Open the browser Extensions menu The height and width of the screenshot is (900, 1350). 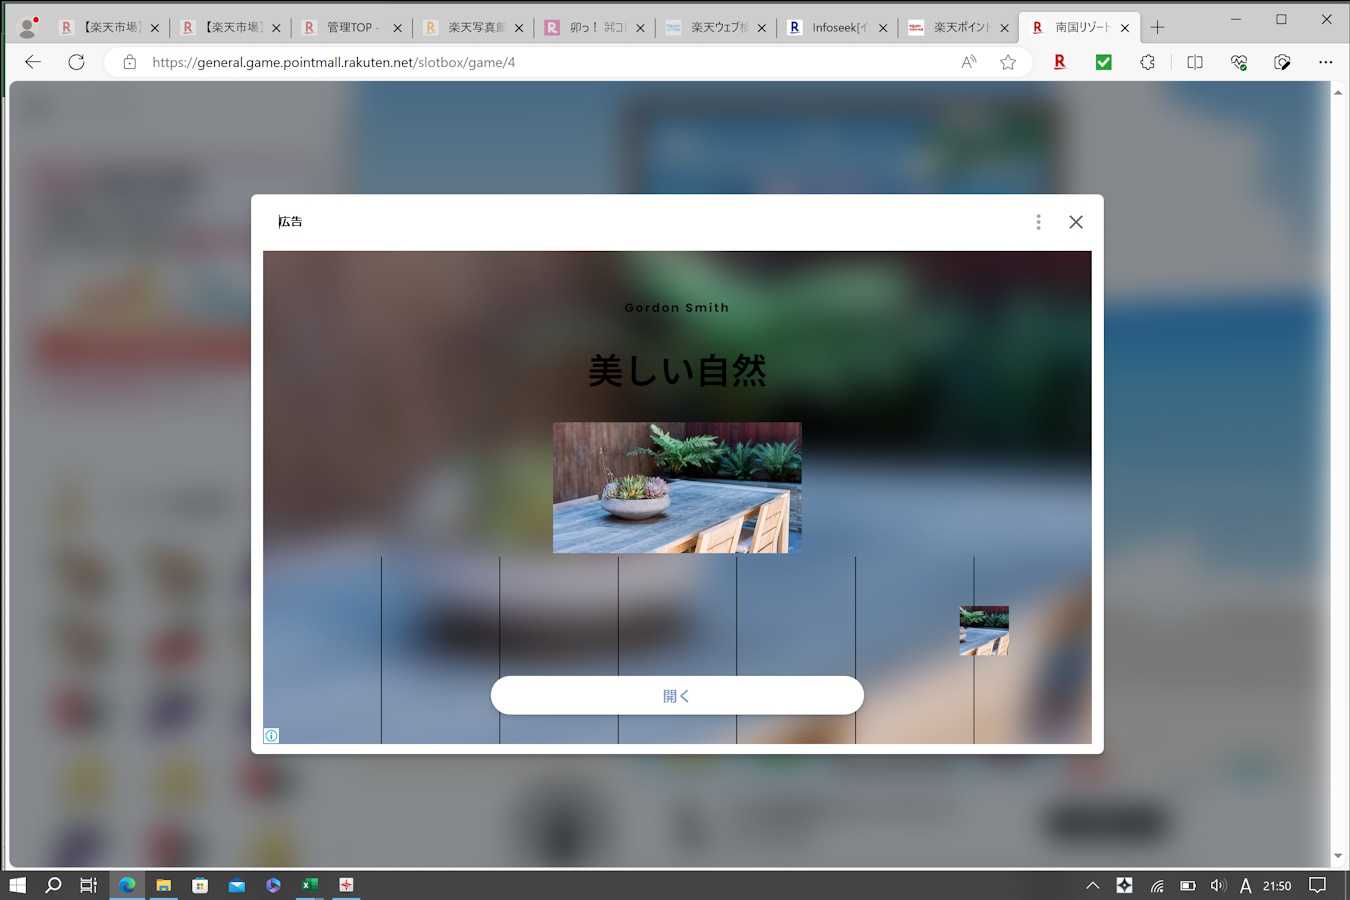pos(1147,62)
